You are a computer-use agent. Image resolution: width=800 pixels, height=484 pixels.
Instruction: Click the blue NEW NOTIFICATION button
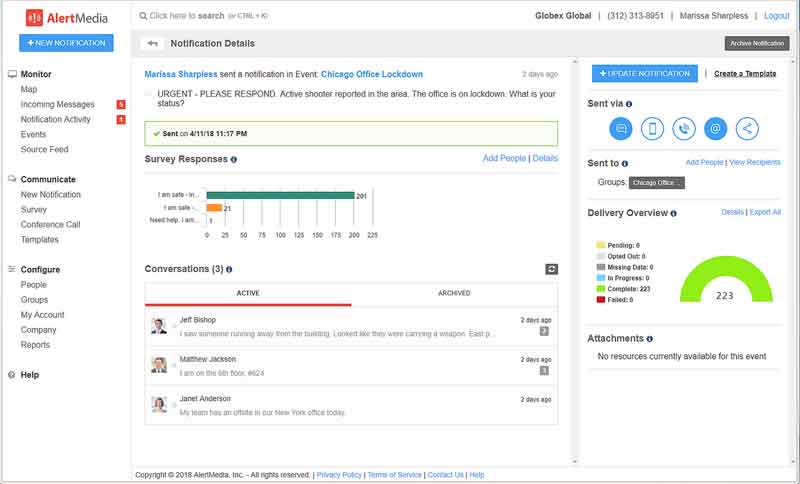click(x=66, y=43)
